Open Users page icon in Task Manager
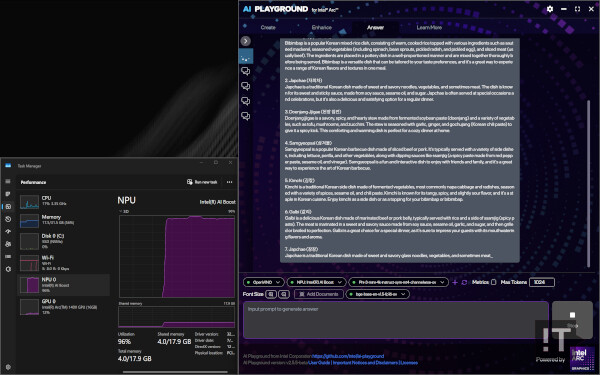600x375 pixels. pos(8,244)
